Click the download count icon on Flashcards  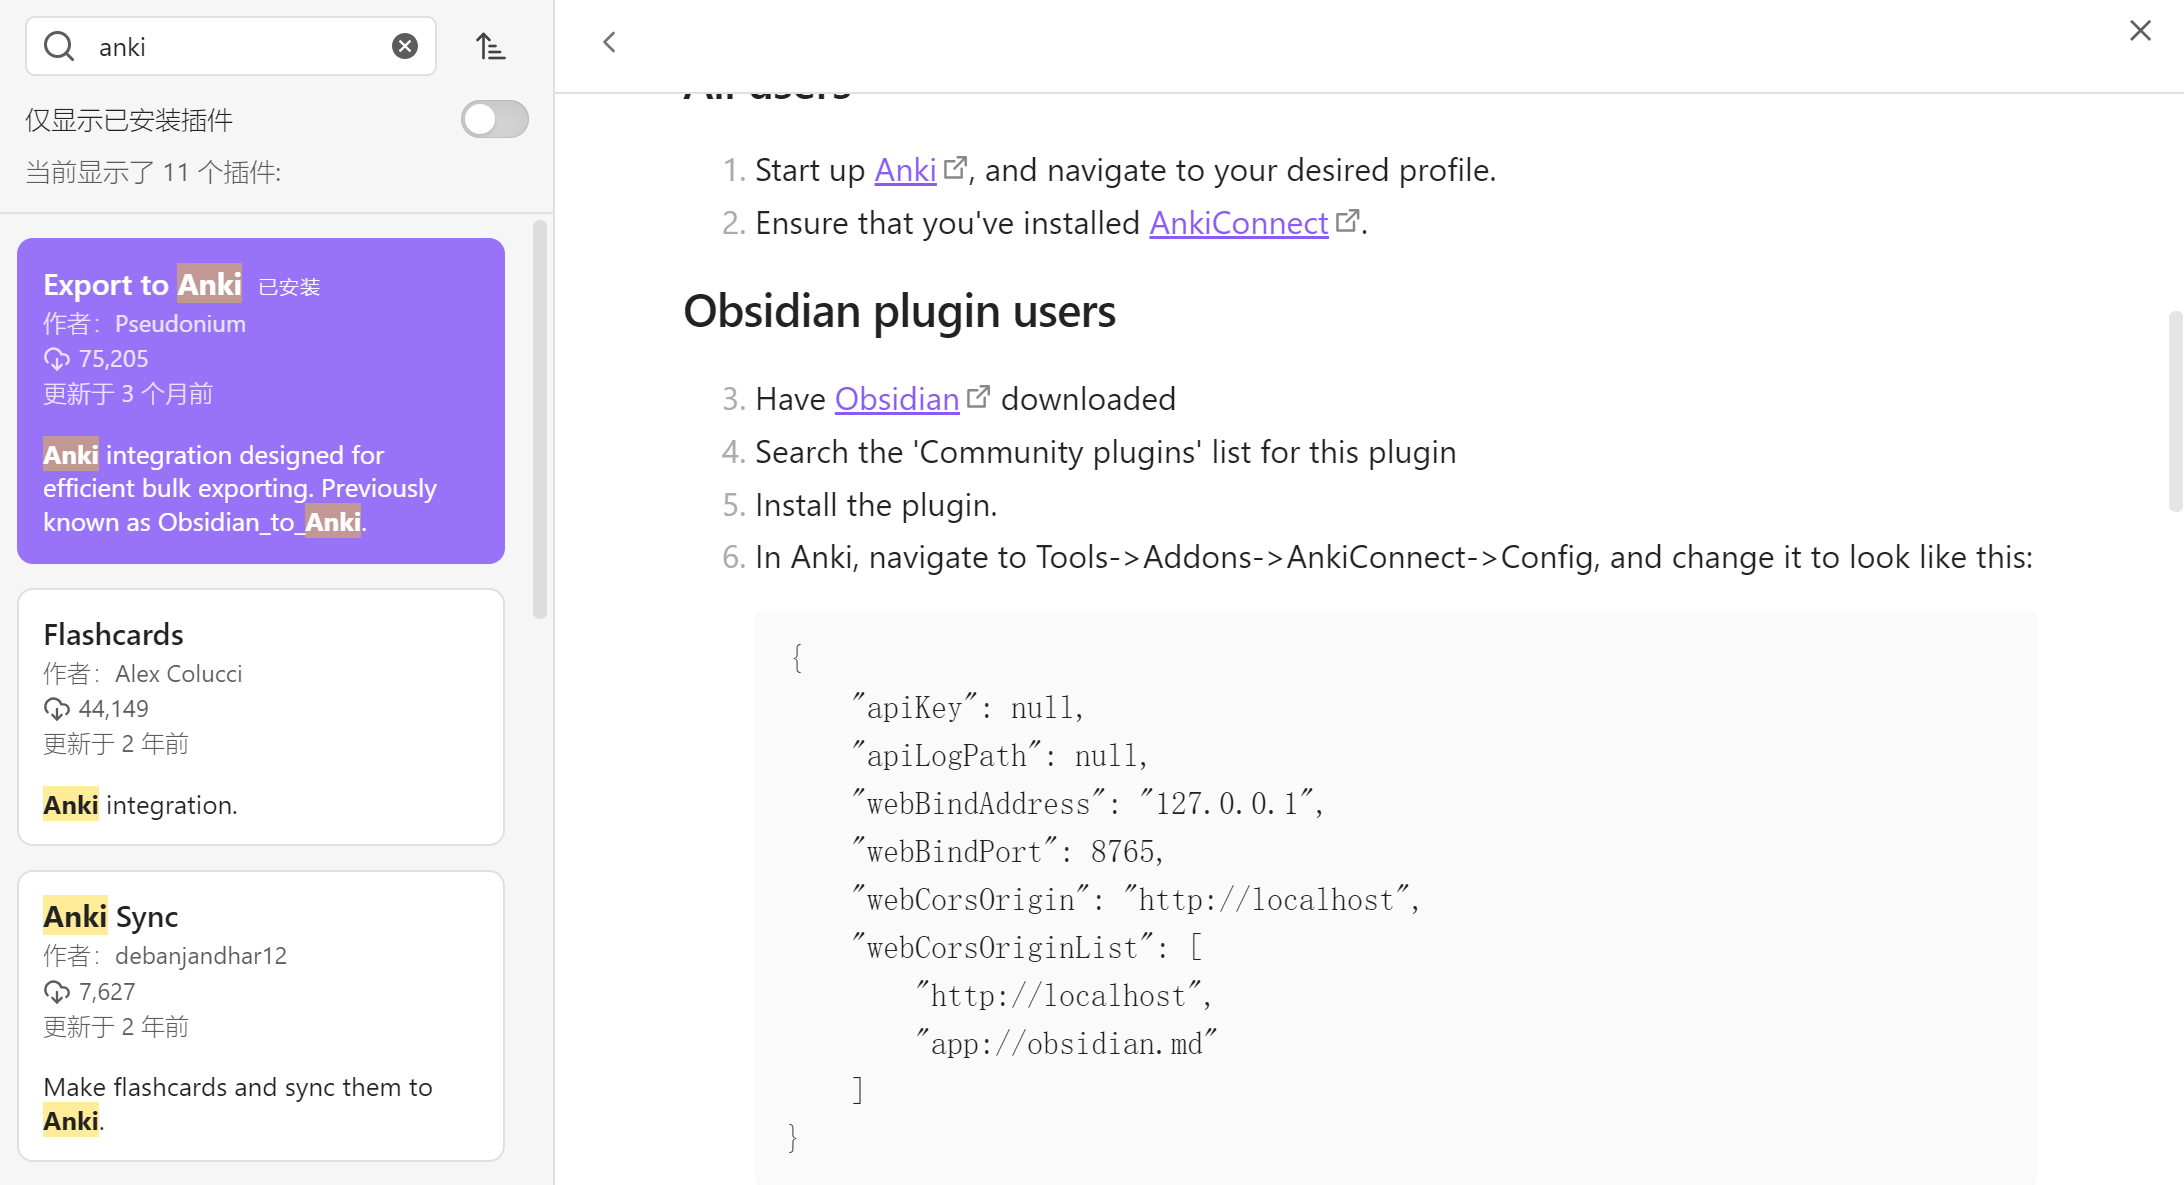pos(57,709)
